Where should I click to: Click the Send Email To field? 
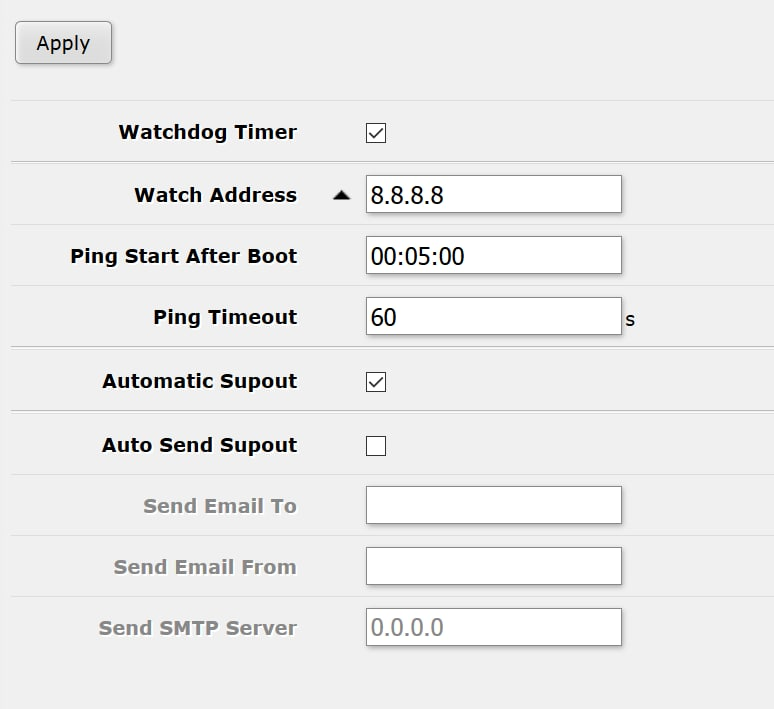tap(494, 505)
